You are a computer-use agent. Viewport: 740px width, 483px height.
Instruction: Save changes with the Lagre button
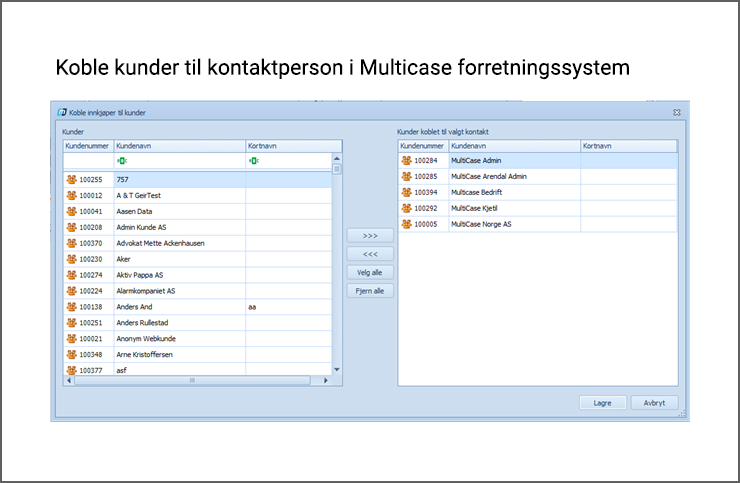click(603, 403)
